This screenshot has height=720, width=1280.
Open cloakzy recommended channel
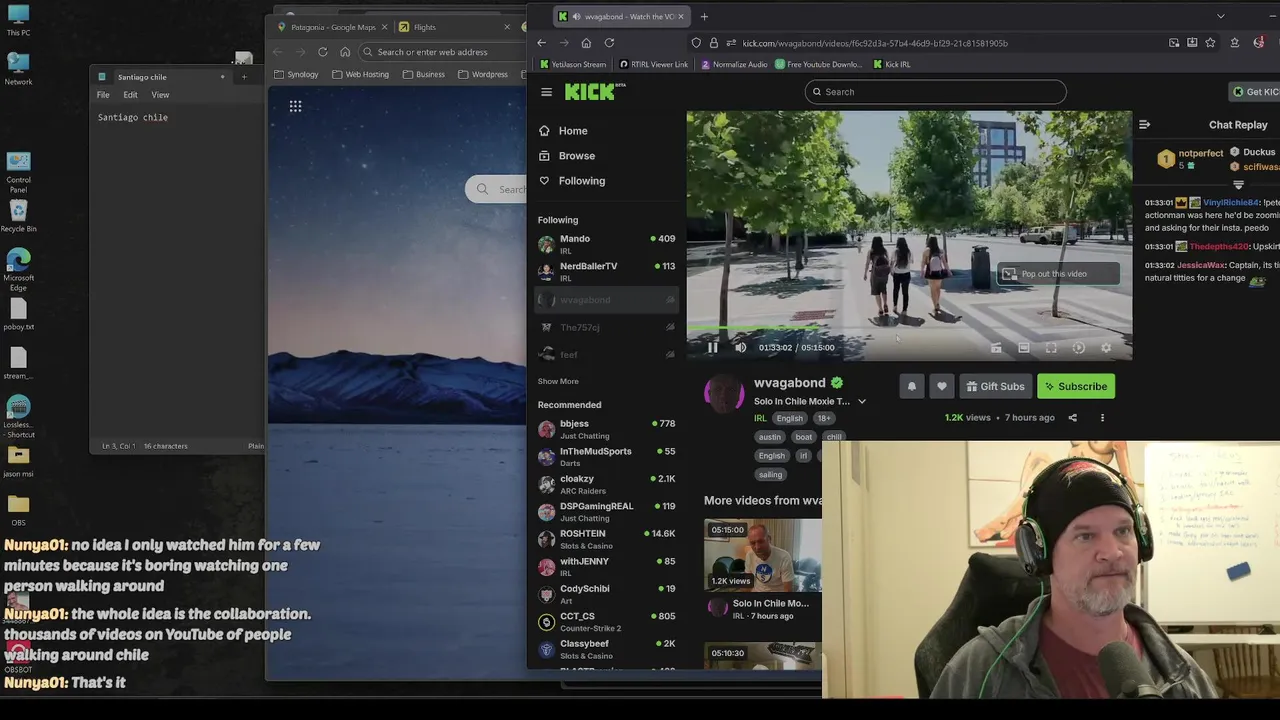tap(606, 484)
